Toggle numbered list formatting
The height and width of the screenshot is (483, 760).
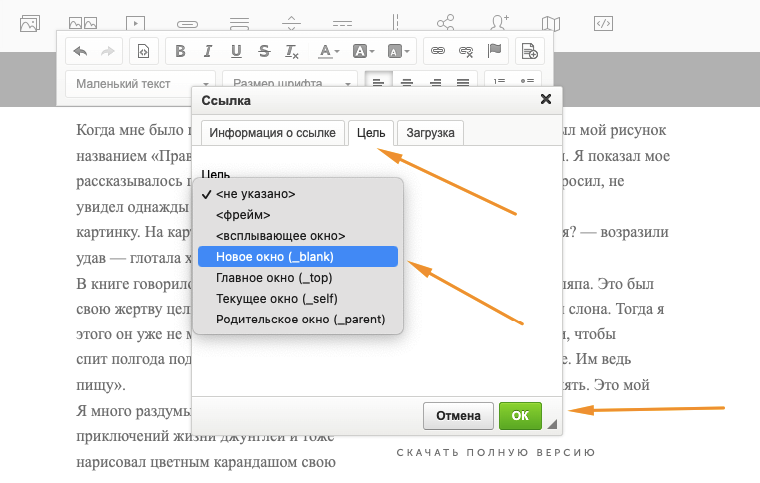pos(500,83)
